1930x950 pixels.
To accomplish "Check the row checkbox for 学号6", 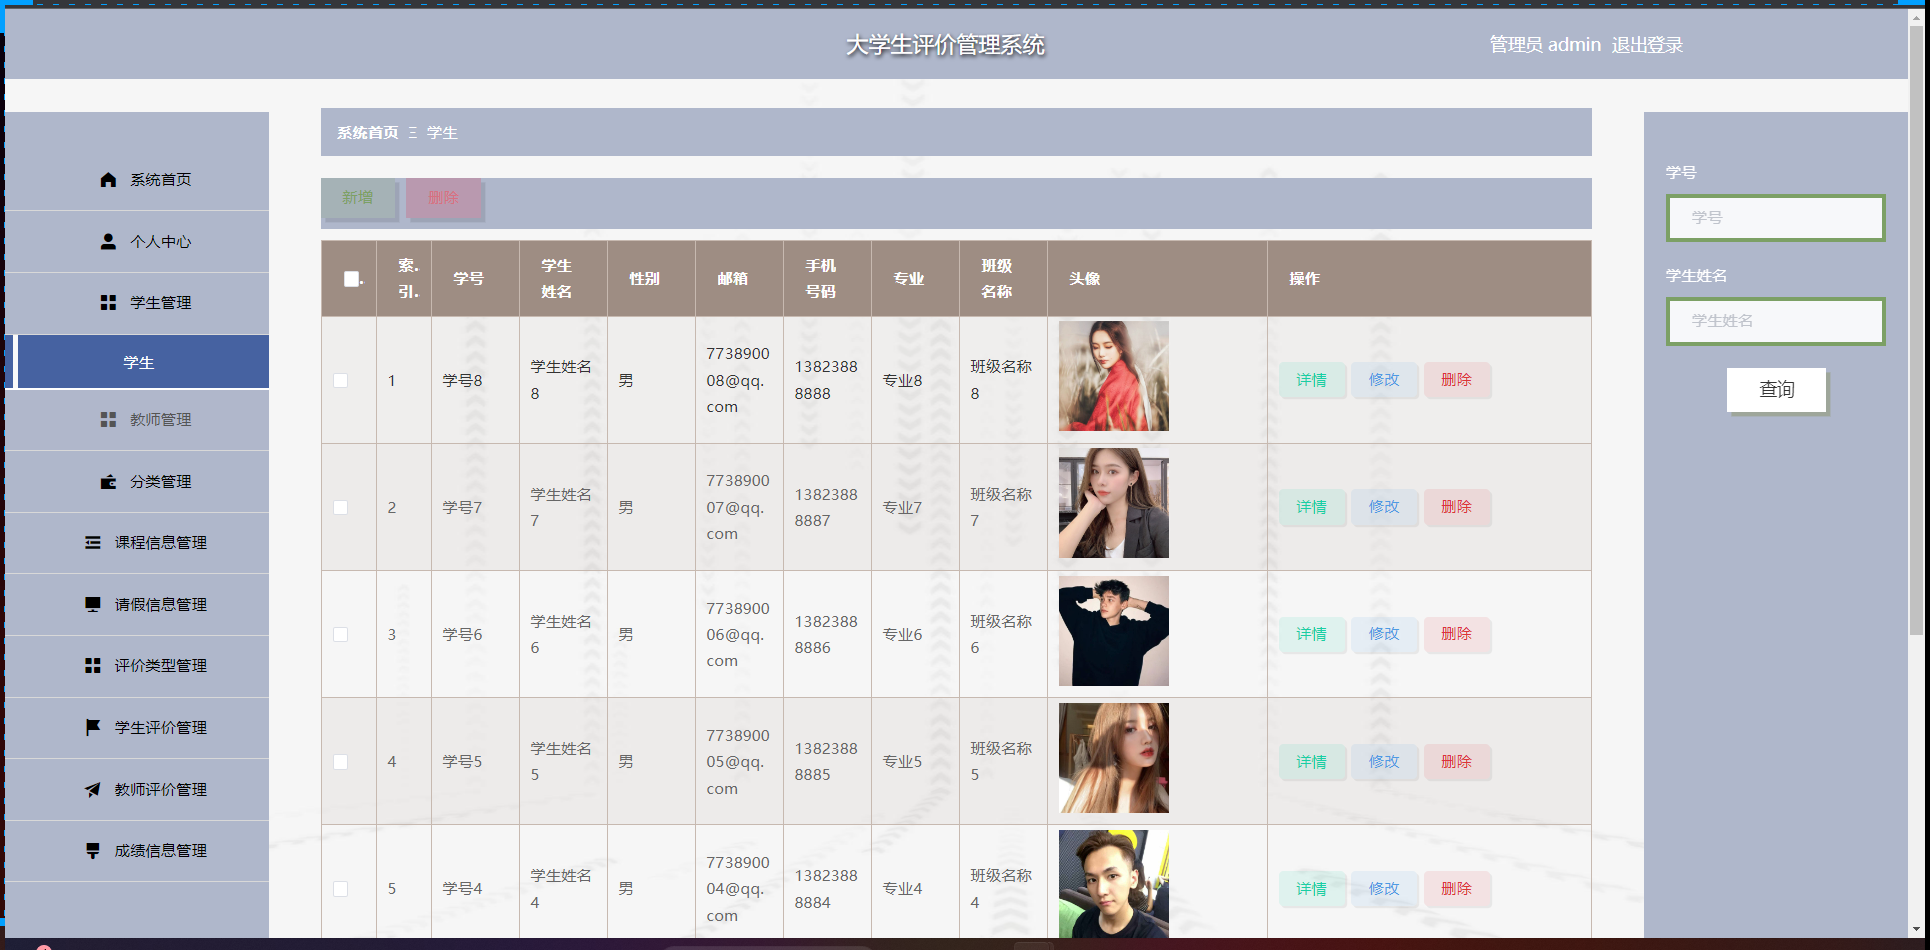I will (340, 635).
